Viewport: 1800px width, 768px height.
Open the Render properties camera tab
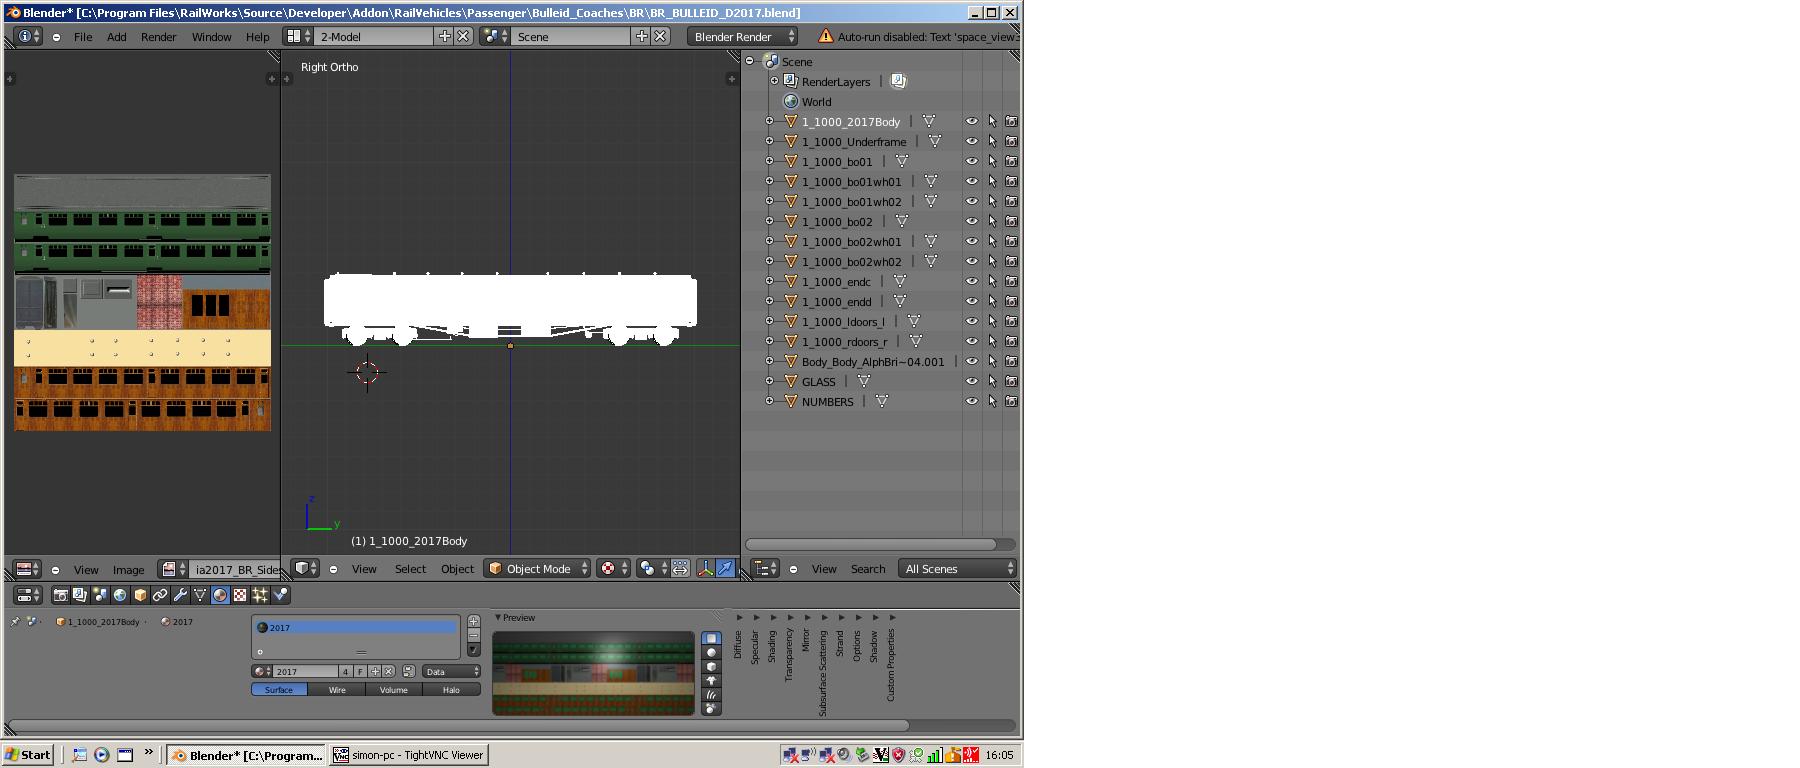pyautogui.click(x=60, y=595)
